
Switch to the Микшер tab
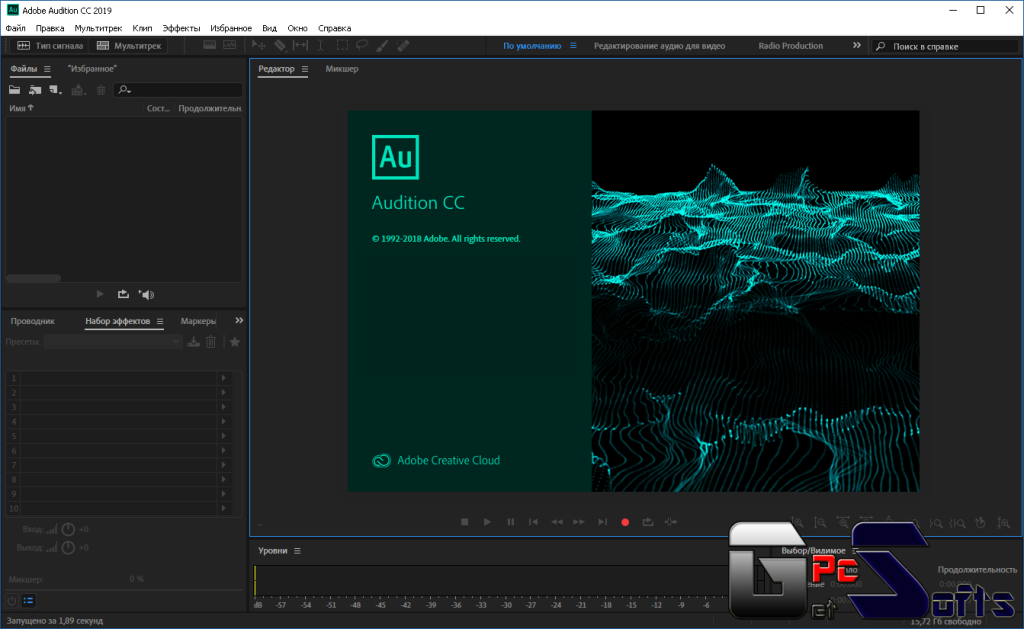[x=342, y=69]
